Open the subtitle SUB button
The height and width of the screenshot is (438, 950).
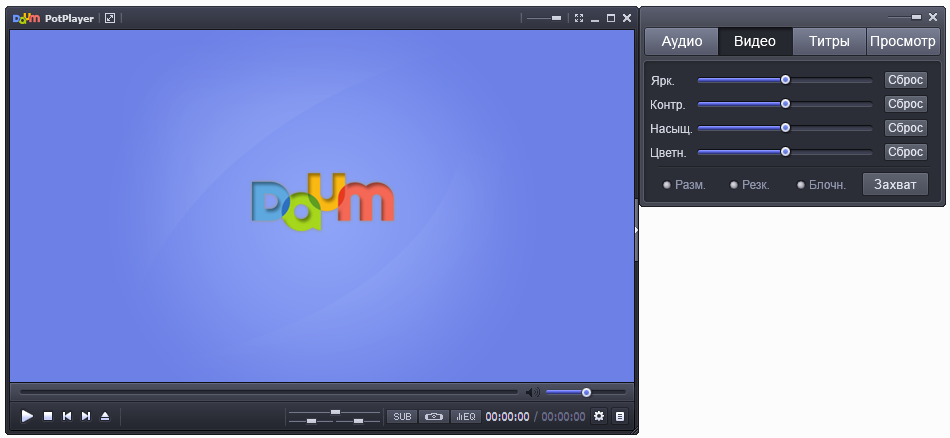[x=402, y=417]
